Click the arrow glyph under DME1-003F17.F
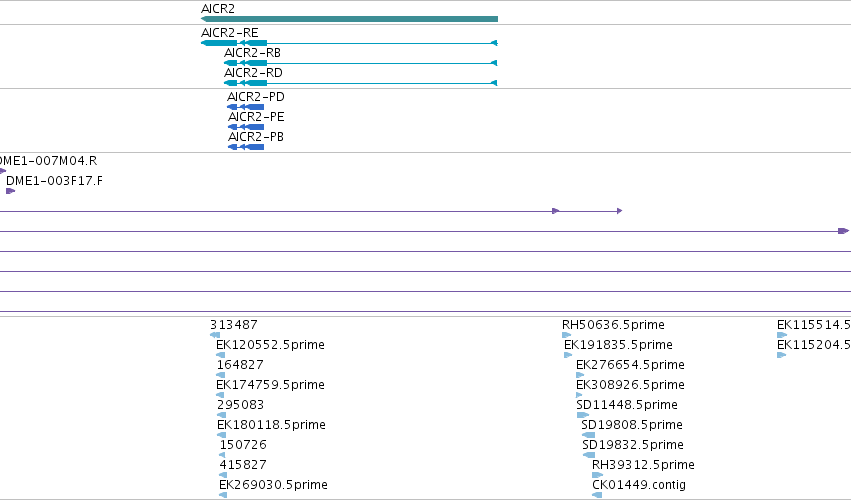The image size is (851, 500). (x=10, y=191)
